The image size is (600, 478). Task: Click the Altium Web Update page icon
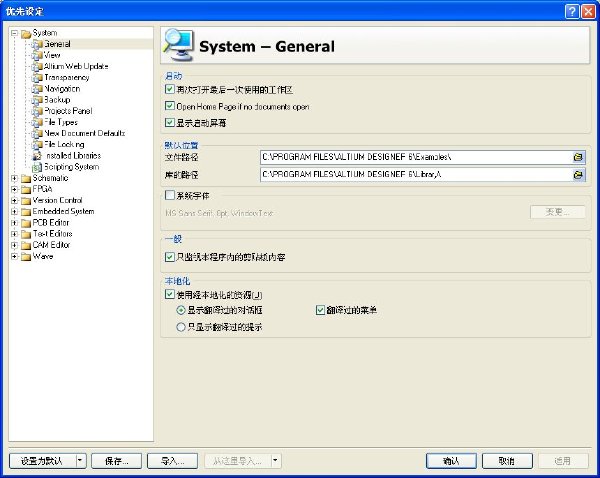click(x=37, y=67)
